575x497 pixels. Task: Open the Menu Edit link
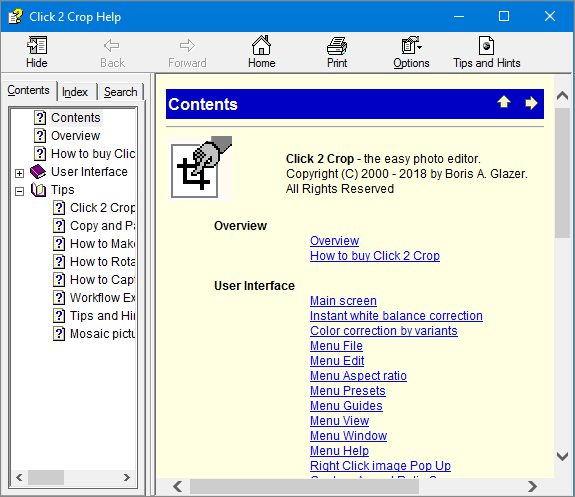[337, 361]
